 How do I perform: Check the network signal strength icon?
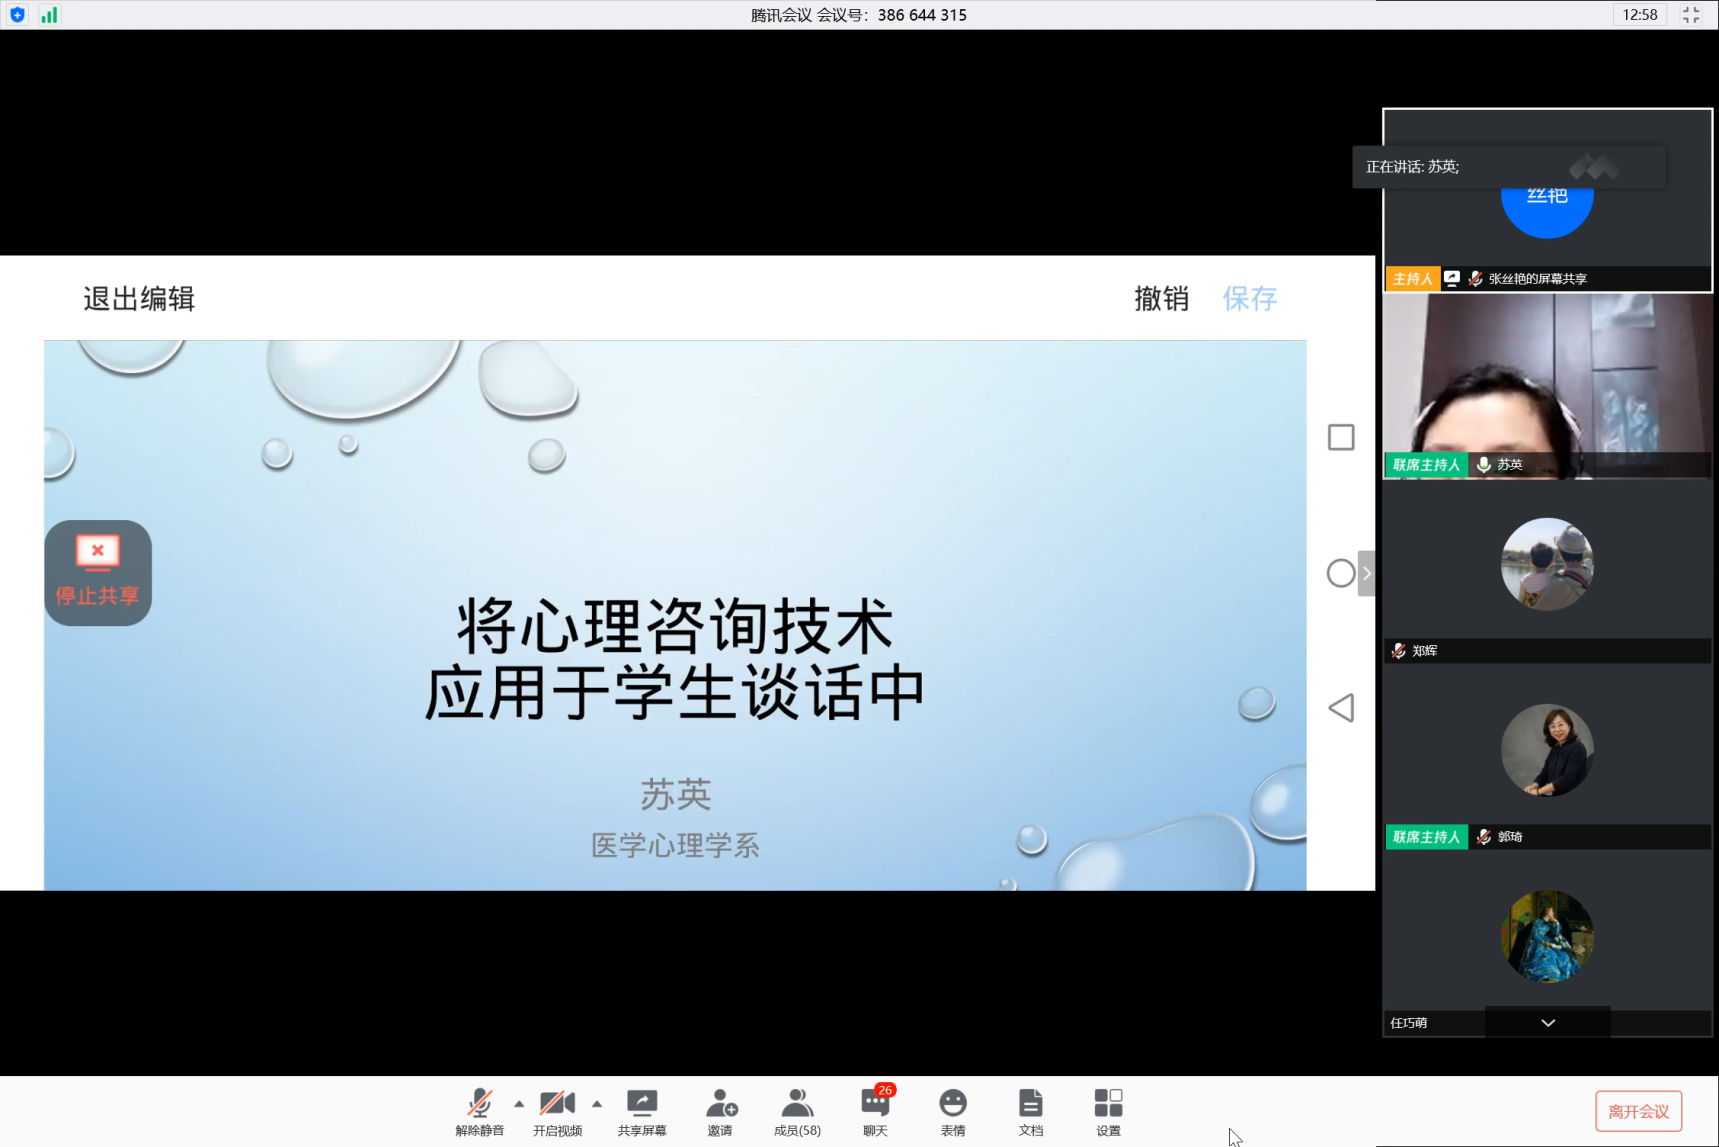[x=49, y=15]
